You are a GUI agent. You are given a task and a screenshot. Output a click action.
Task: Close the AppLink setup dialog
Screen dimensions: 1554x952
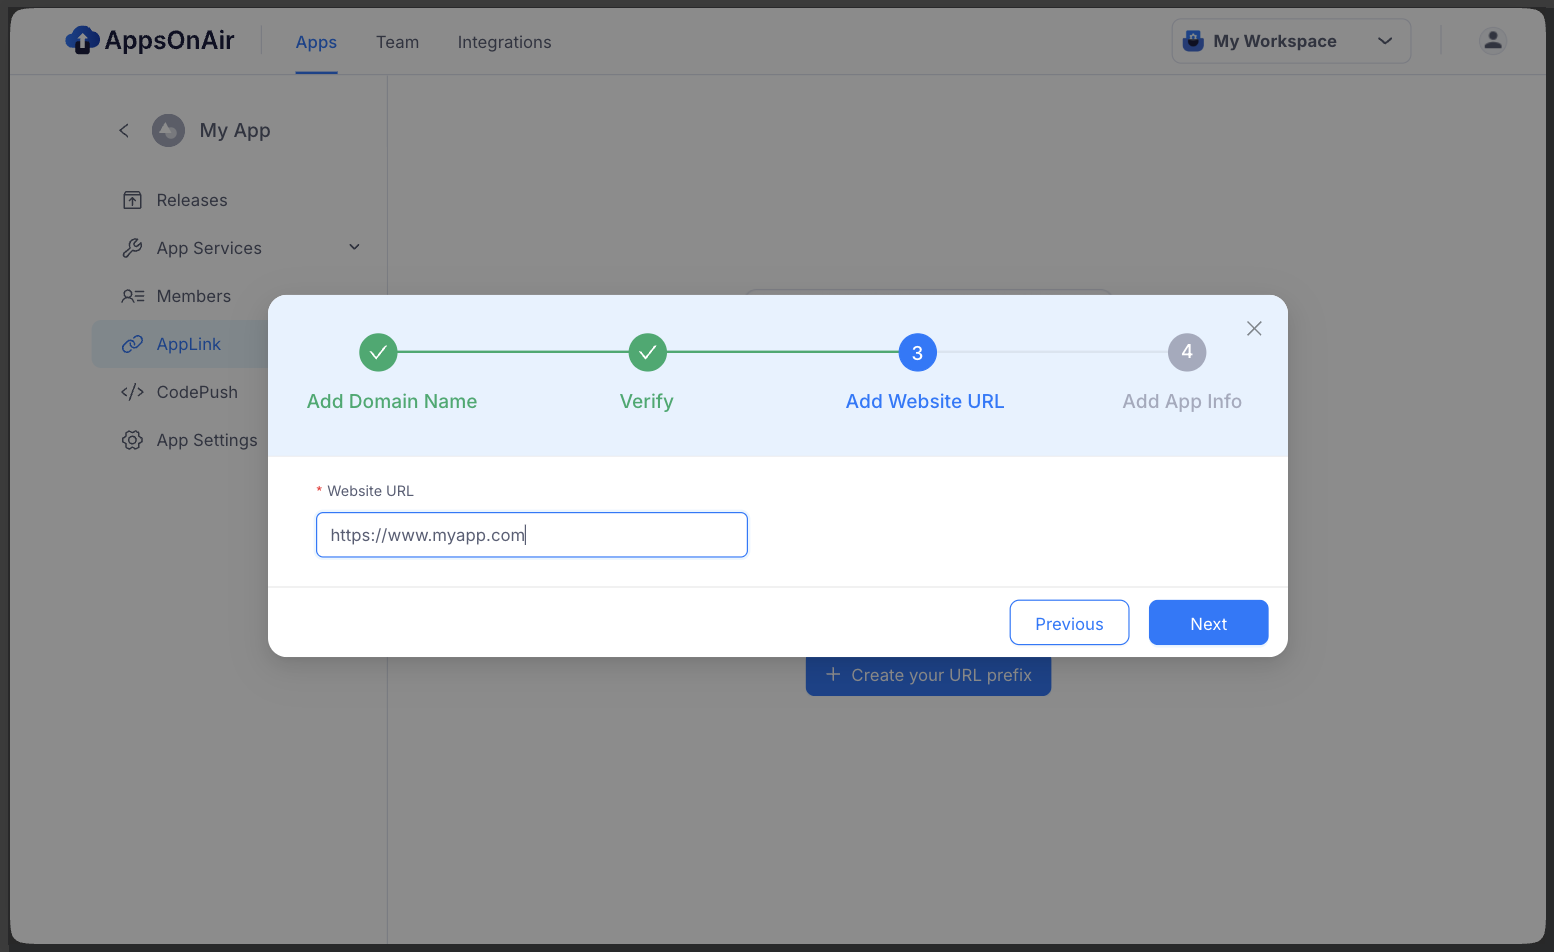(x=1254, y=328)
